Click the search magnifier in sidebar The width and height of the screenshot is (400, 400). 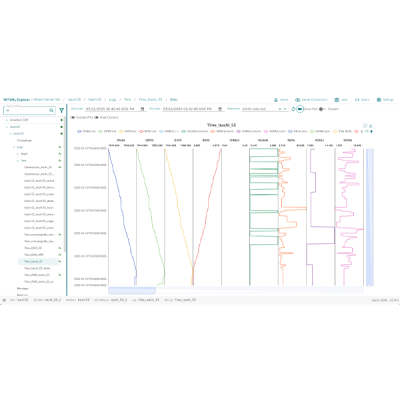click(x=51, y=110)
